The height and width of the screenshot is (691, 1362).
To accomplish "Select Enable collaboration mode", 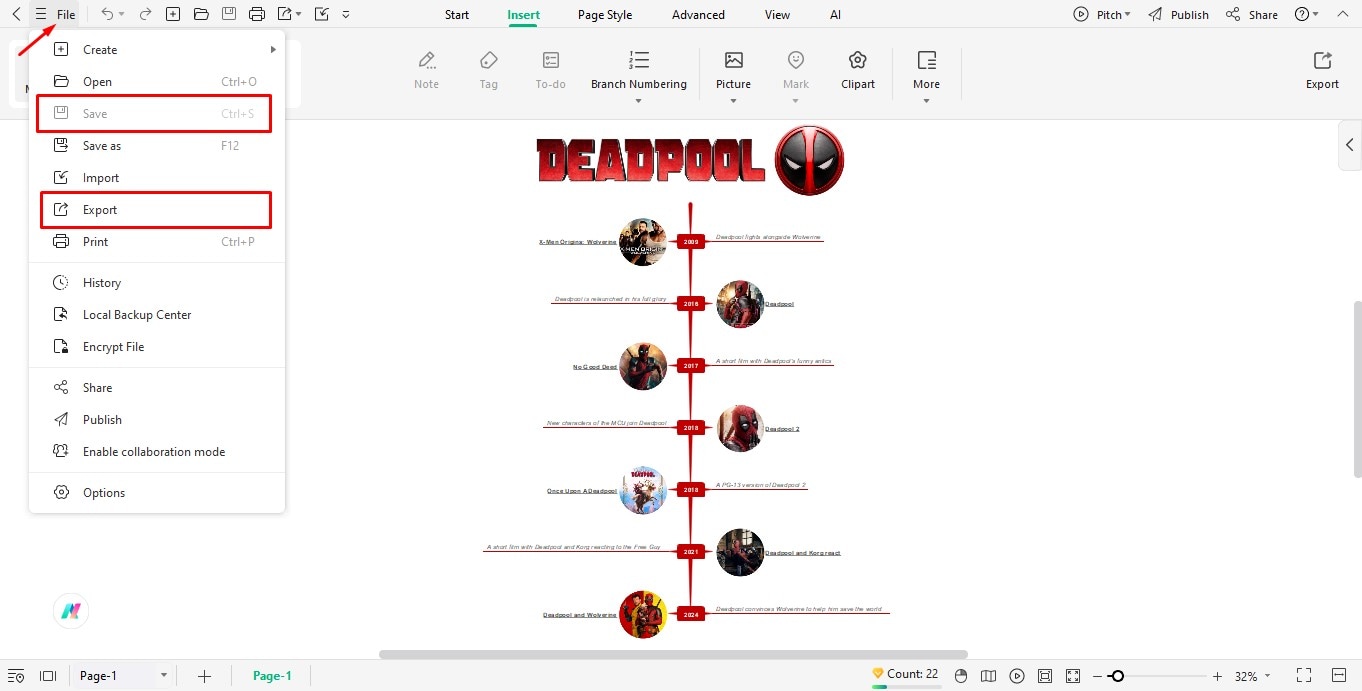I will click(x=157, y=451).
